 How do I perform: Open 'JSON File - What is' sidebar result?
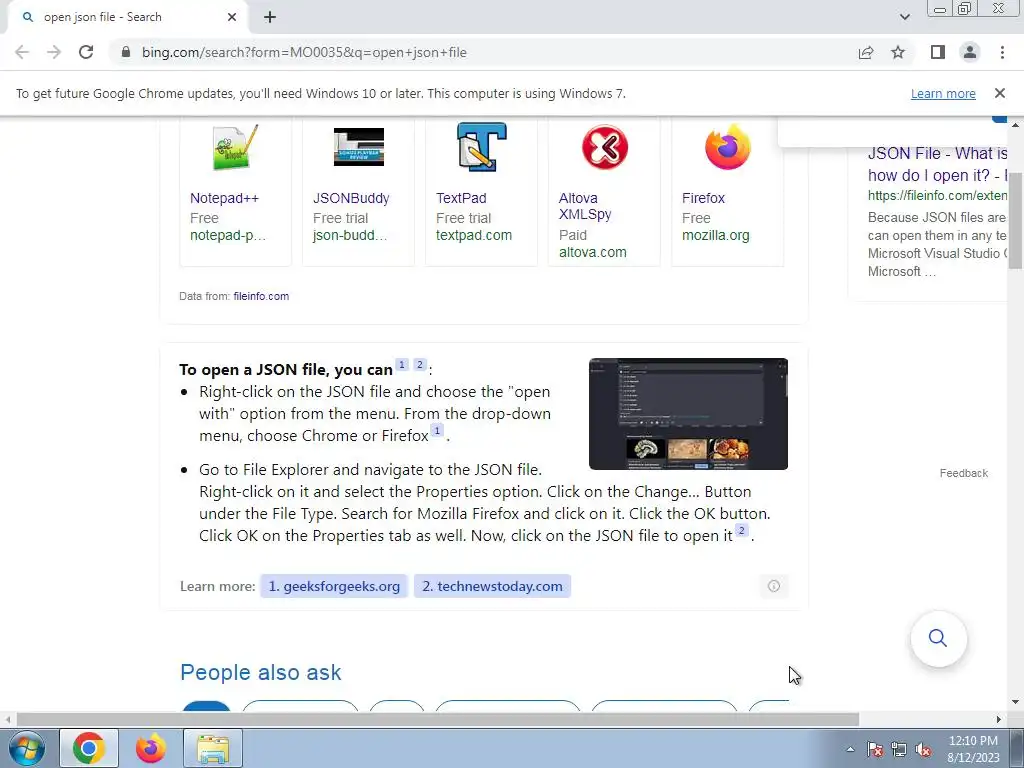coord(937,164)
